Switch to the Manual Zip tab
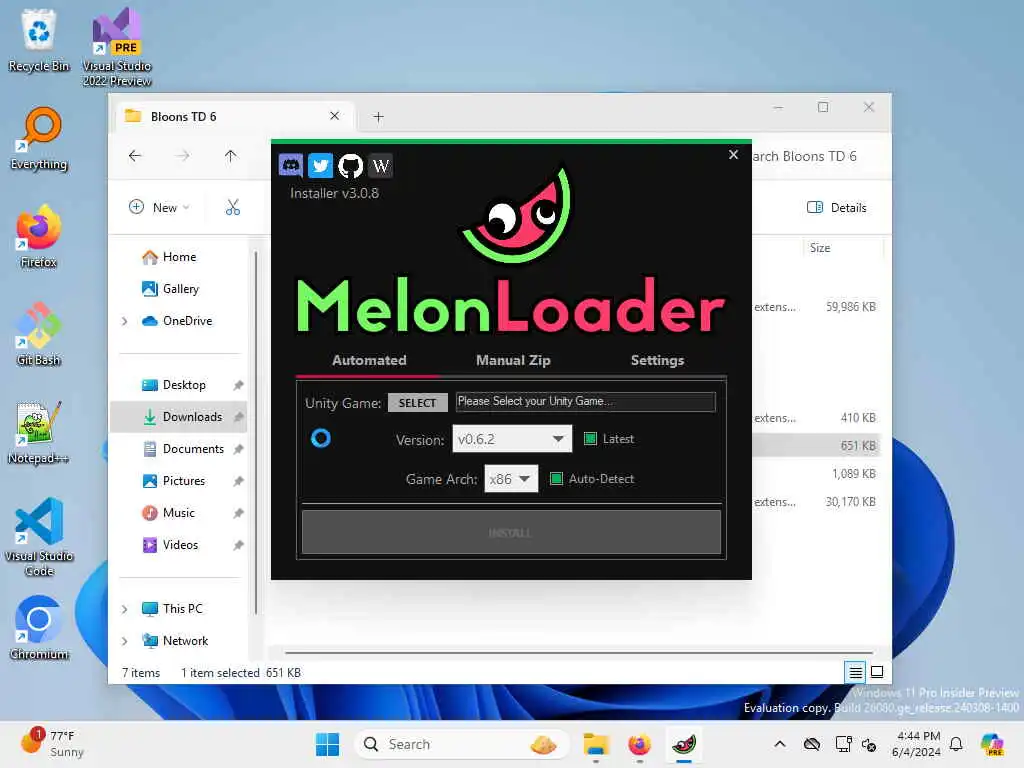This screenshot has height=768, width=1024. pyautogui.click(x=513, y=360)
